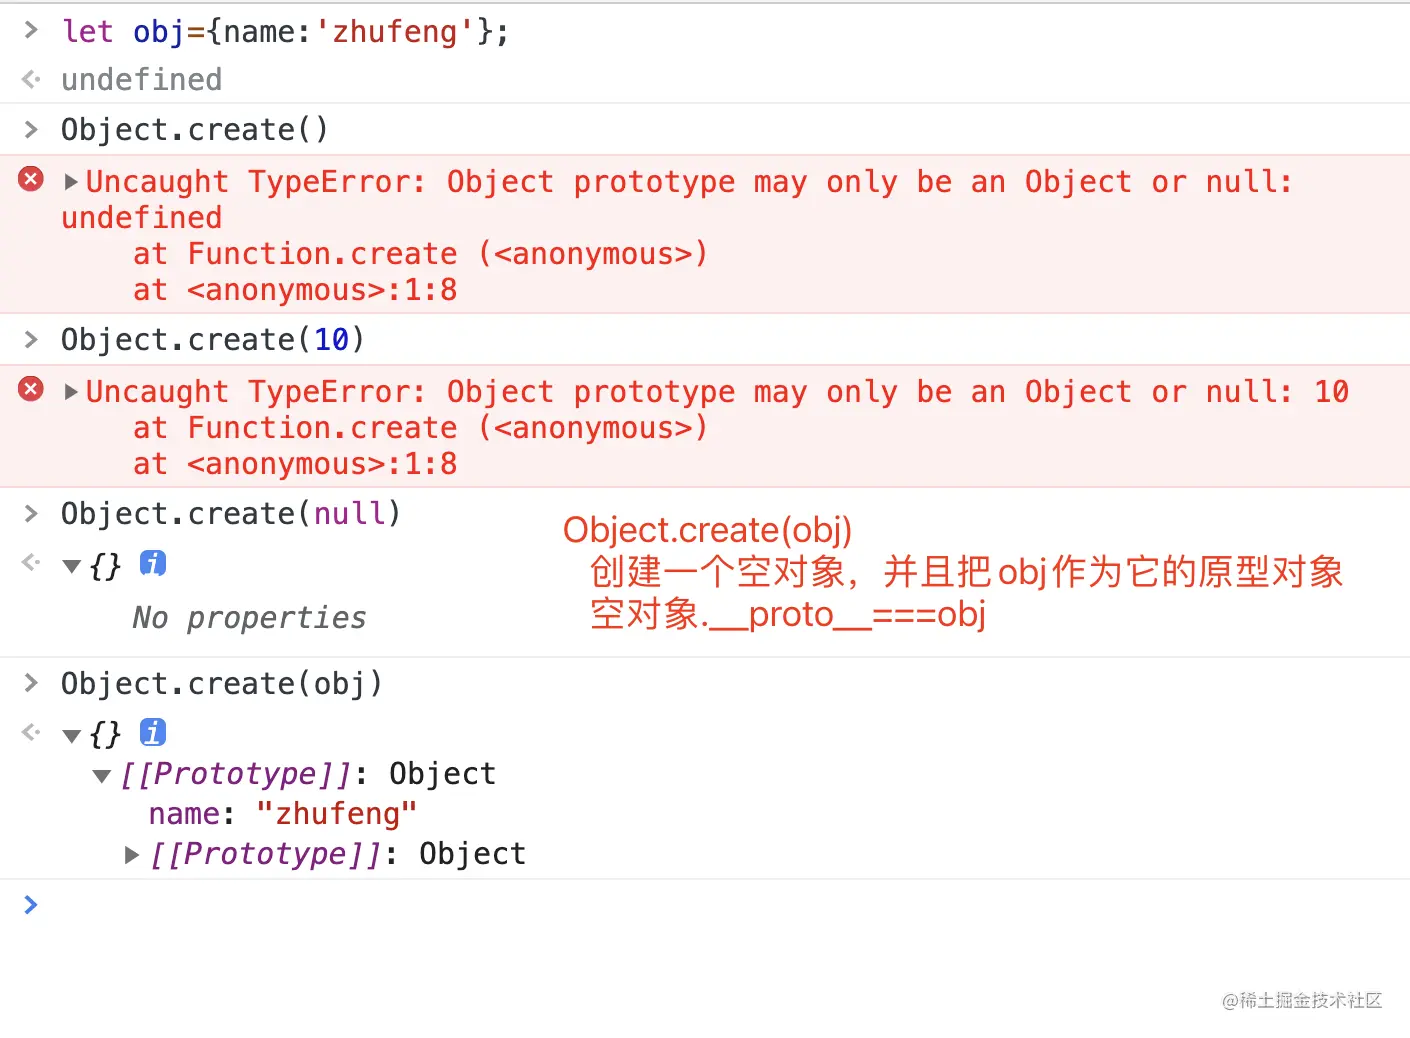The image size is (1410, 1038).
Task: Expand the nested [[Prototype]]: Object node
Action: pyautogui.click(x=131, y=855)
